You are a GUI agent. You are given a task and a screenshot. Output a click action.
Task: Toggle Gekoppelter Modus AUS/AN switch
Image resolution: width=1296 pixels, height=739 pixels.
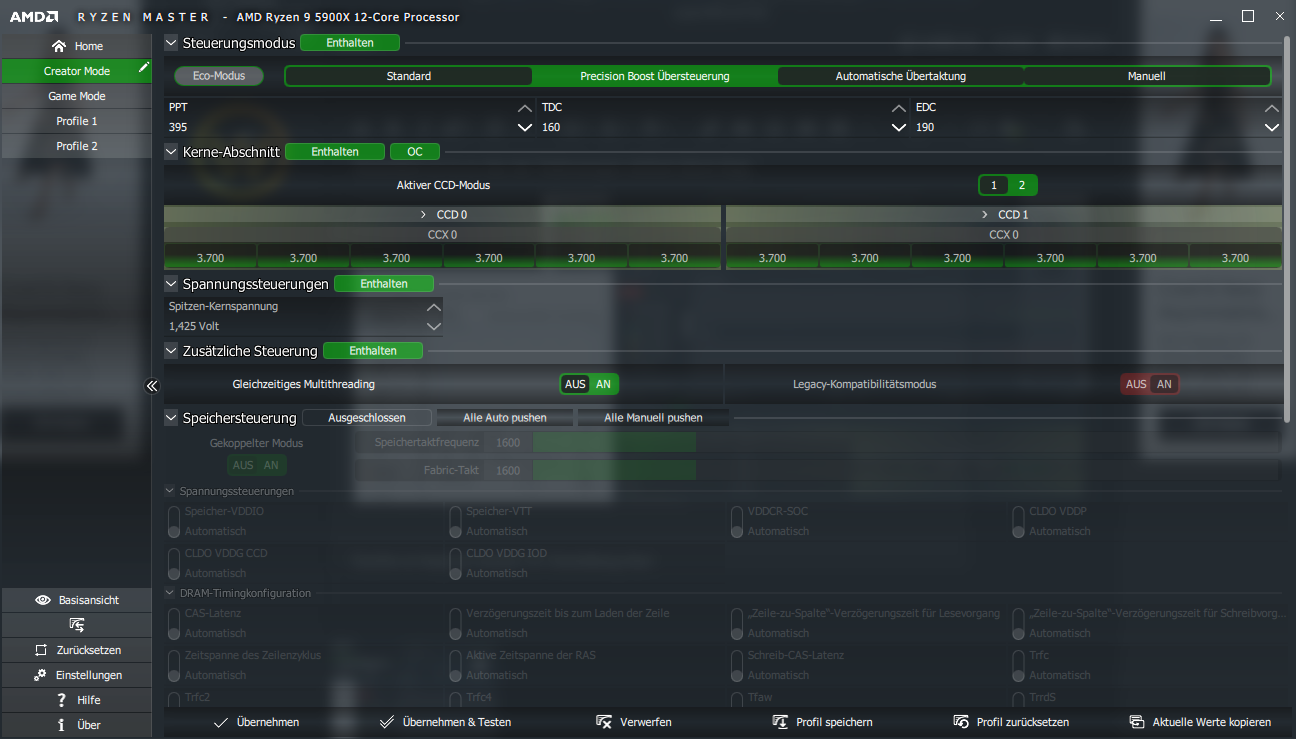(x=257, y=465)
